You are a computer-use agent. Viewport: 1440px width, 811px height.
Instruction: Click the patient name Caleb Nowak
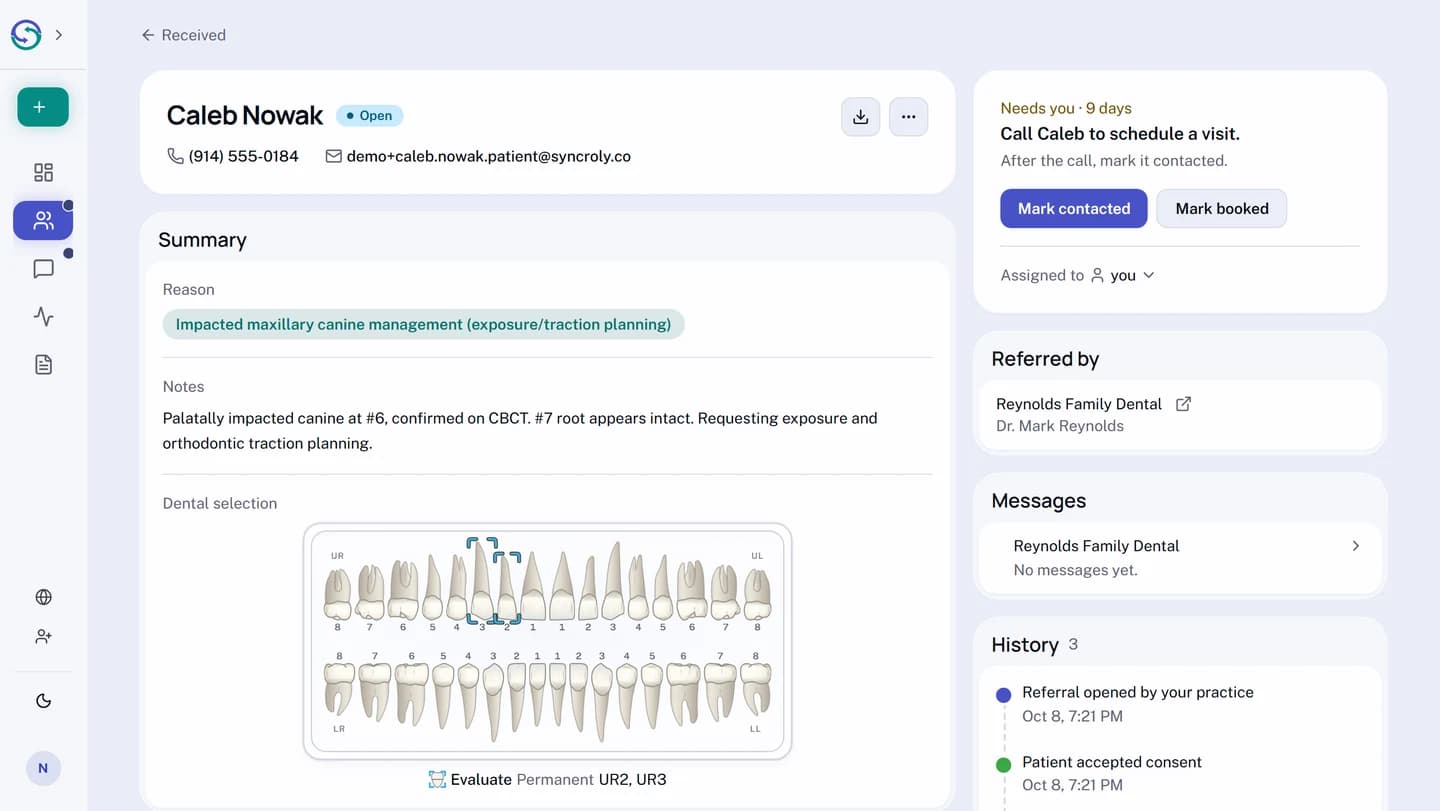[245, 116]
